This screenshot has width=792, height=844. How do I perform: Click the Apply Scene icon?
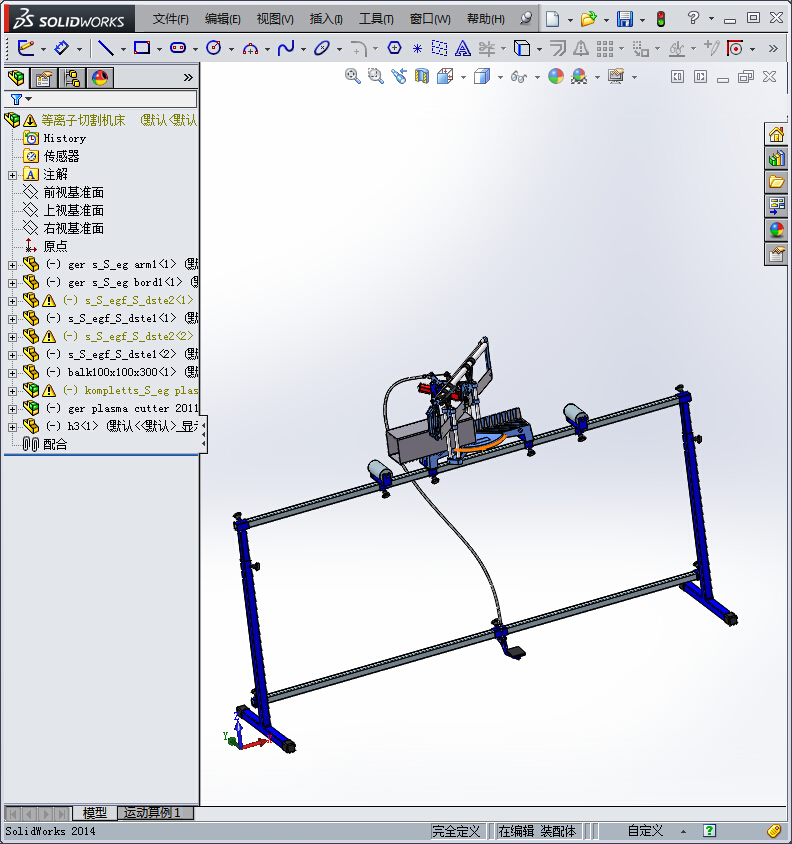coord(579,76)
